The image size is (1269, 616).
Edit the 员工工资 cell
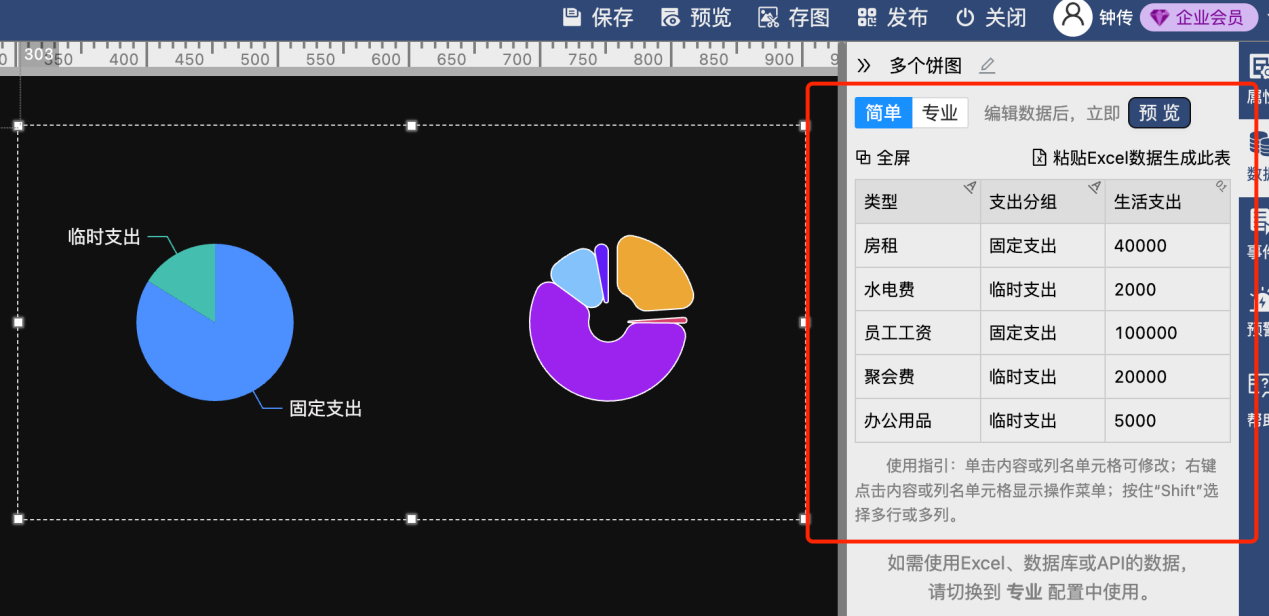[x=917, y=333]
